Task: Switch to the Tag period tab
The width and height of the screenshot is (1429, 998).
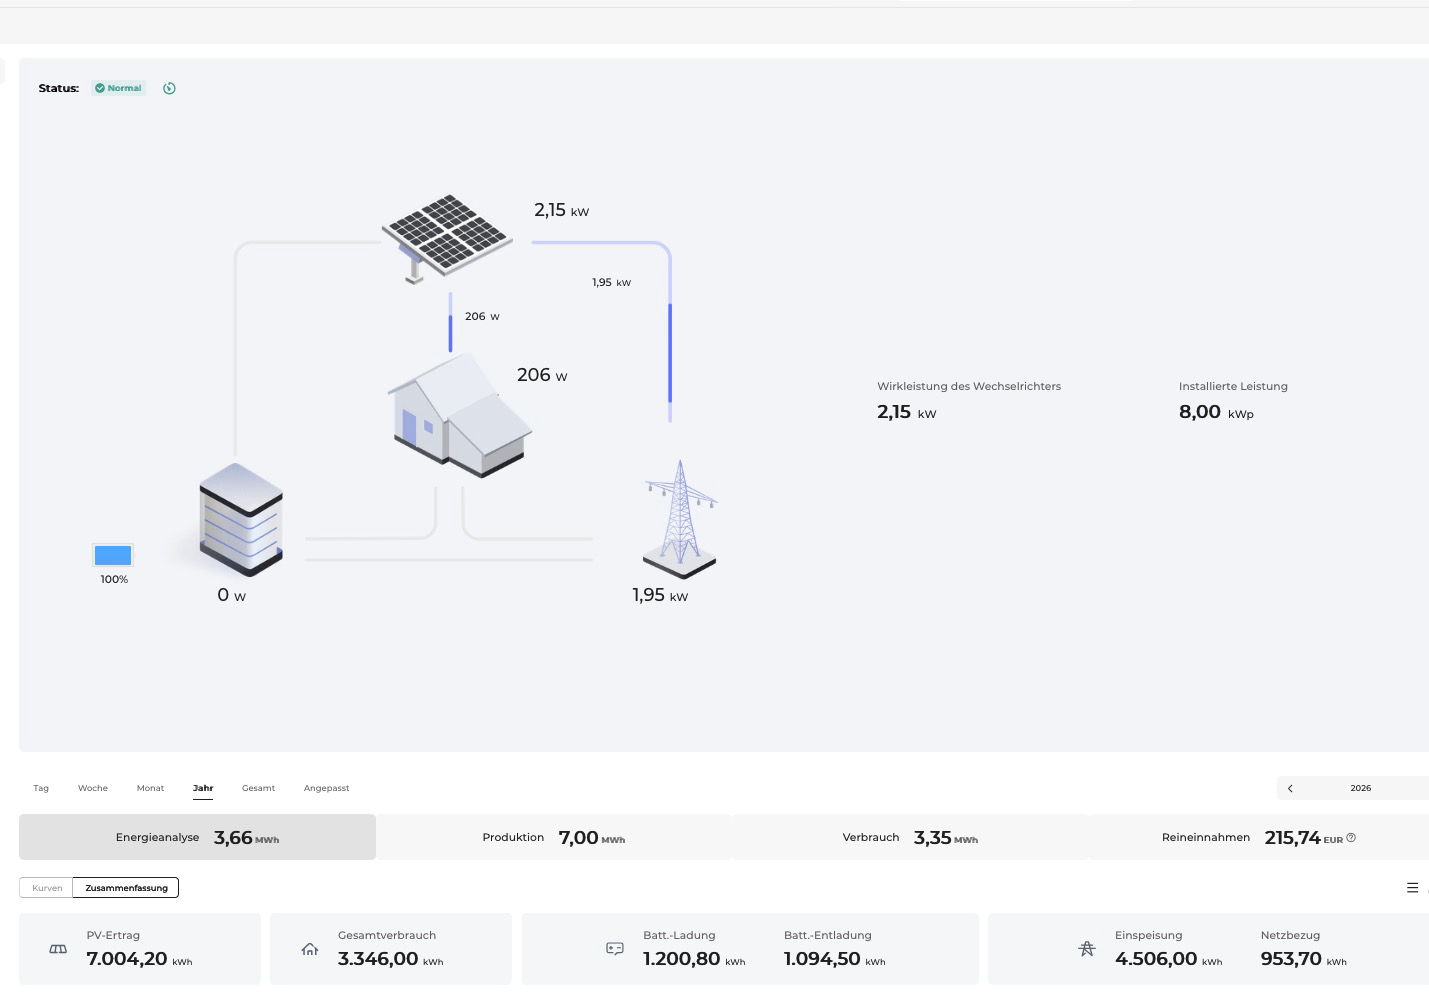Action: coord(41,788)
